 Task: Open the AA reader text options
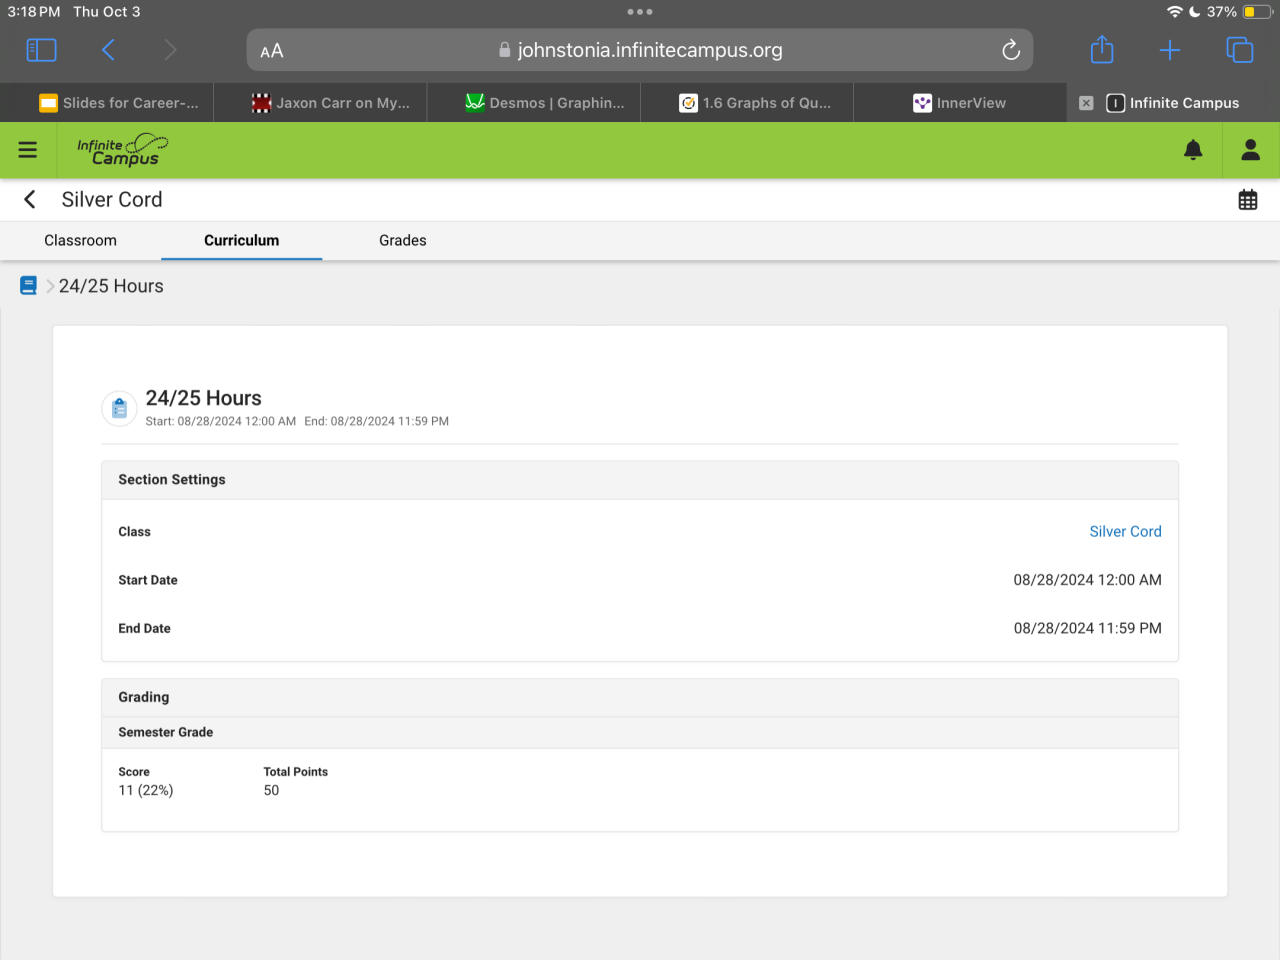[x=272, y=51]
